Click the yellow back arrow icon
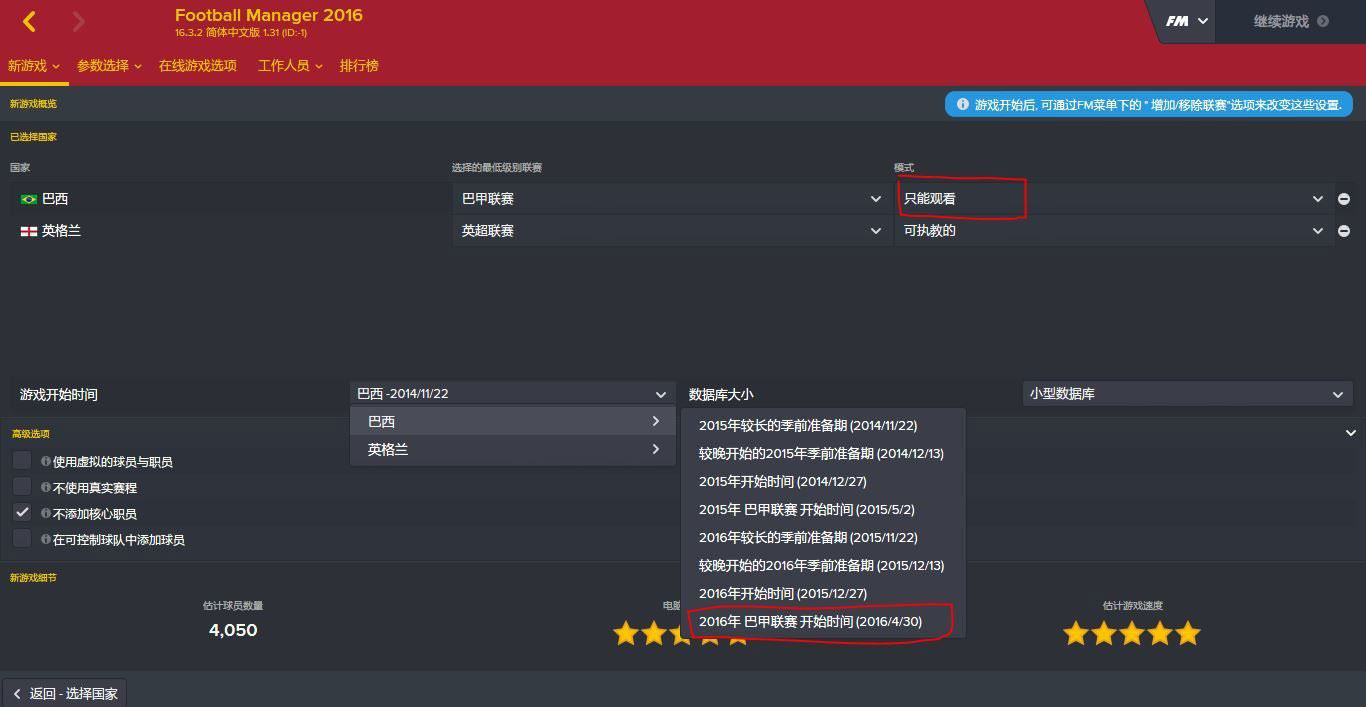 click(x=29, y=21)
